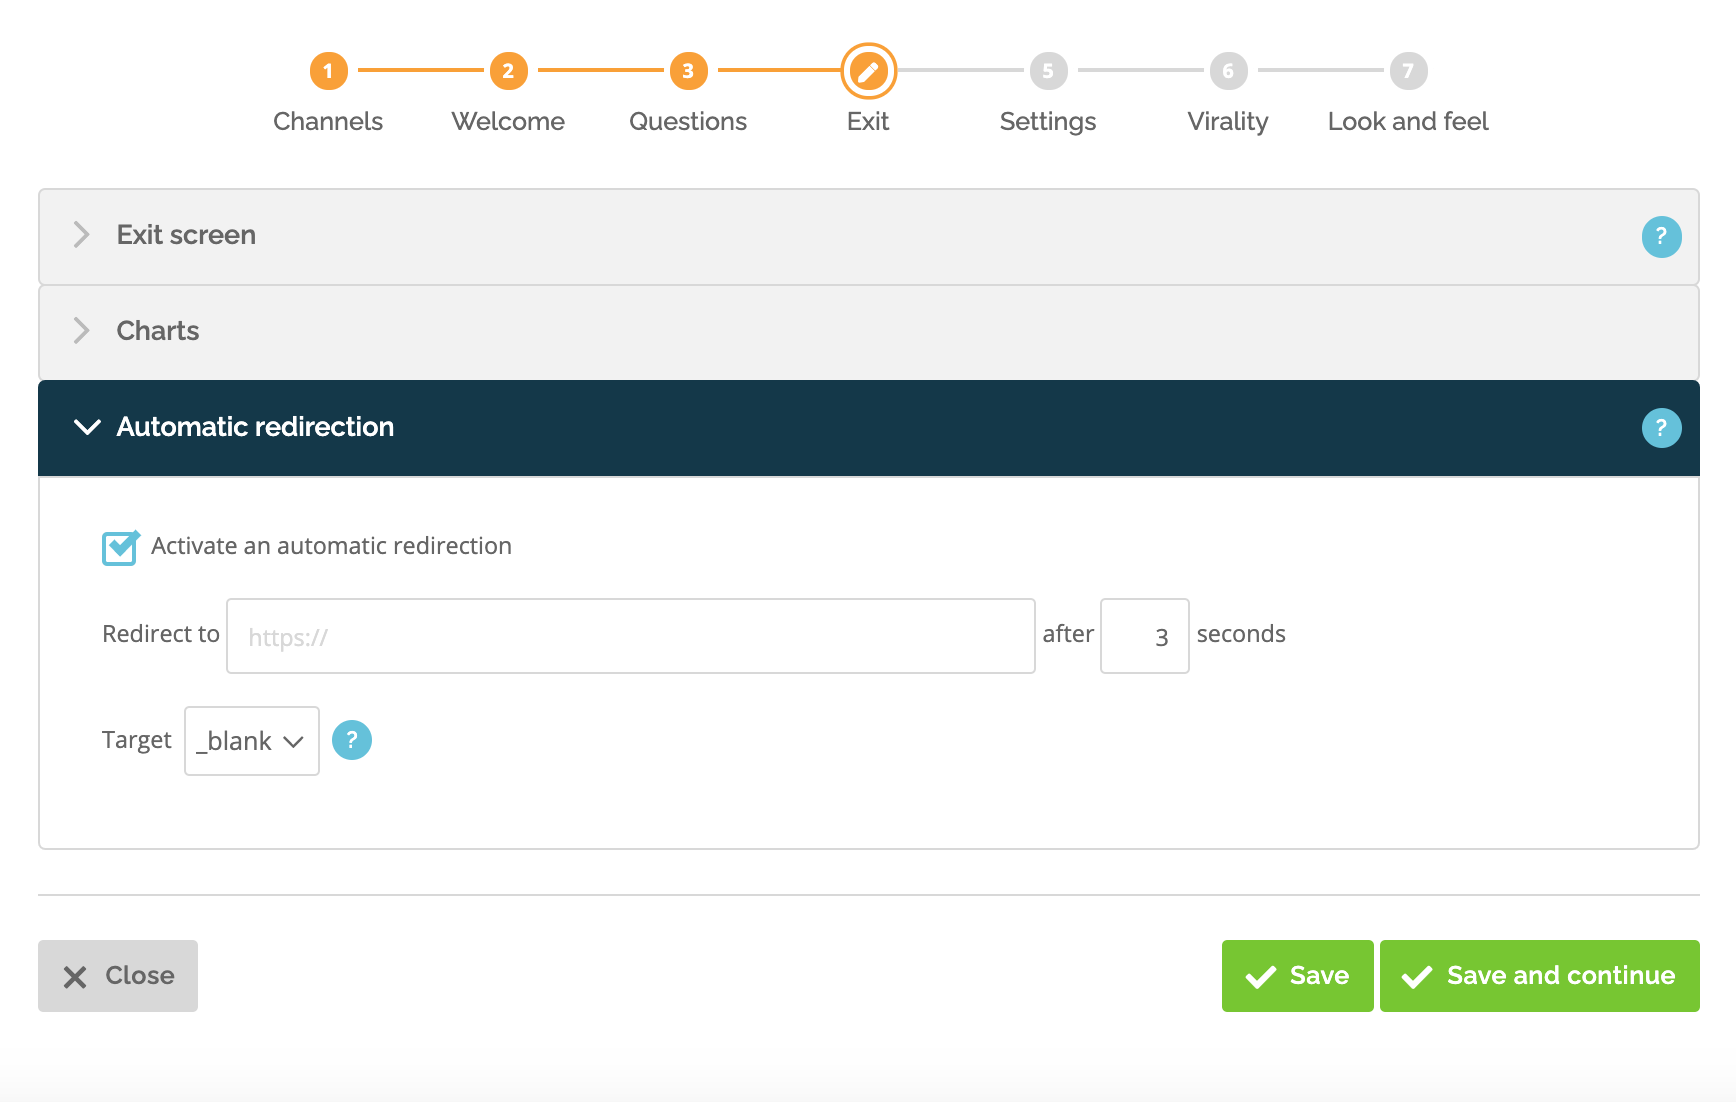Click the Channels step label
1736x1102 pixels.
point(328,121)
